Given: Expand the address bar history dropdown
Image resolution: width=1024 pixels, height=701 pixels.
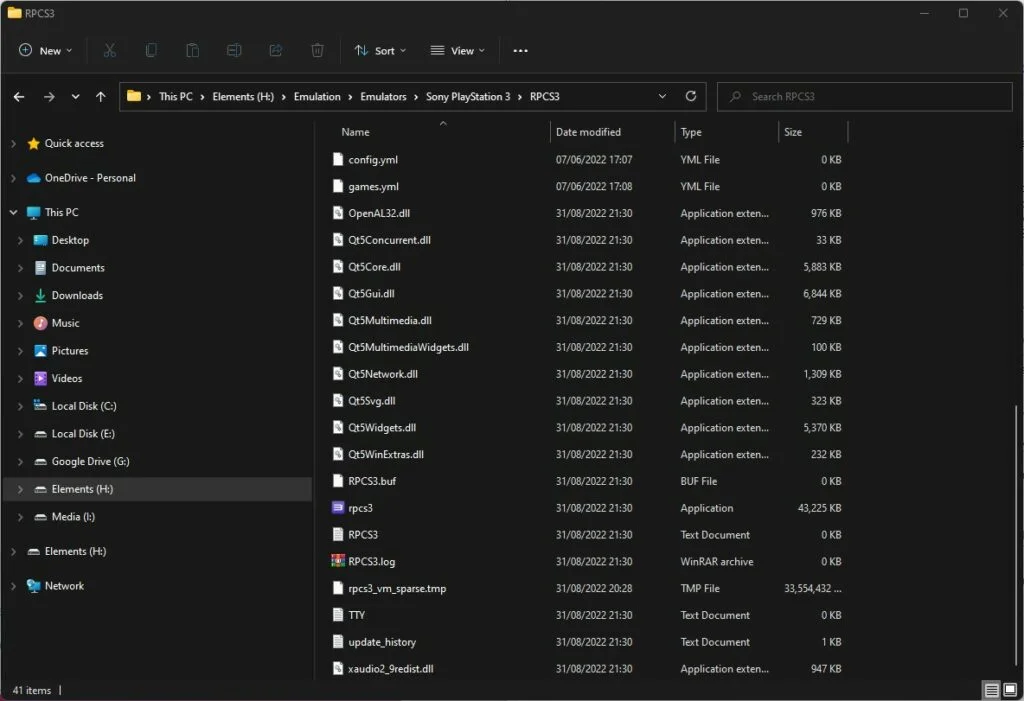Looking at the screenshot, I should point(662,96).
